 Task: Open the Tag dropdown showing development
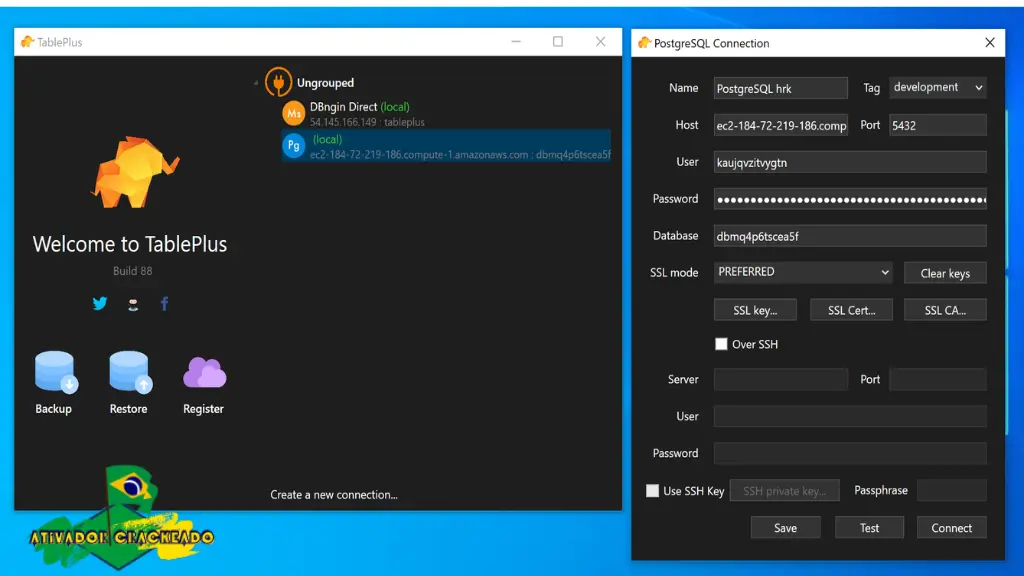click(938, 88)
